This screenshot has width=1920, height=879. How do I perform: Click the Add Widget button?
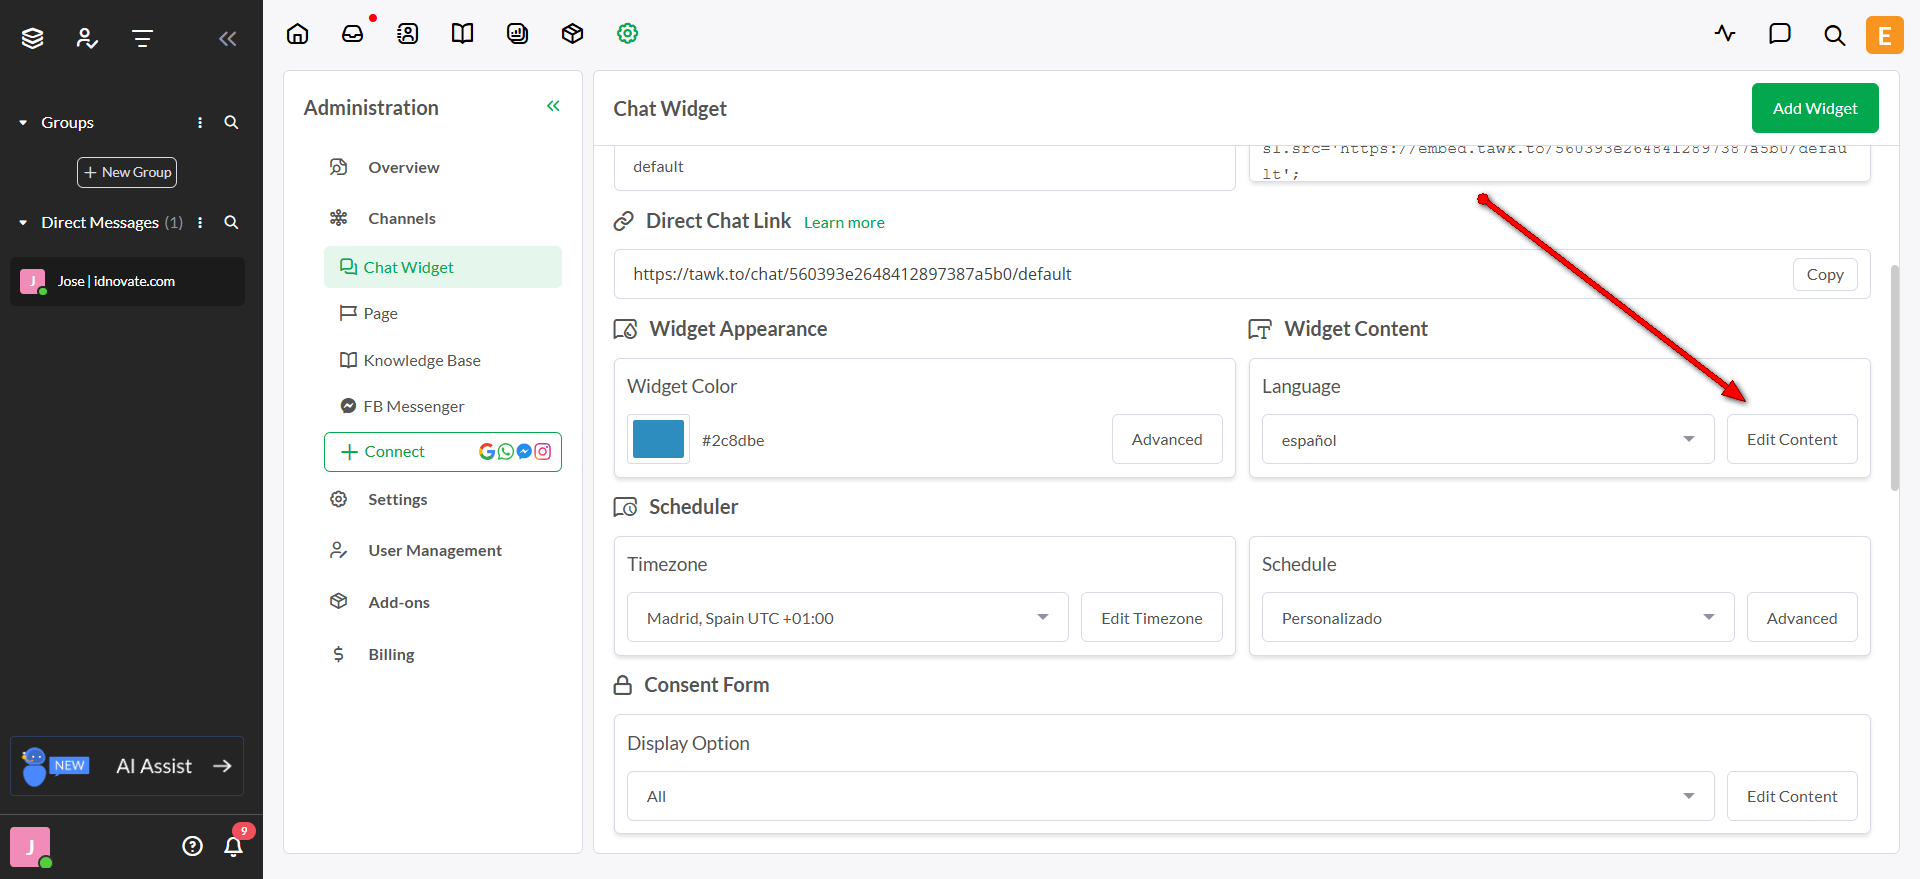(1814, 108)
